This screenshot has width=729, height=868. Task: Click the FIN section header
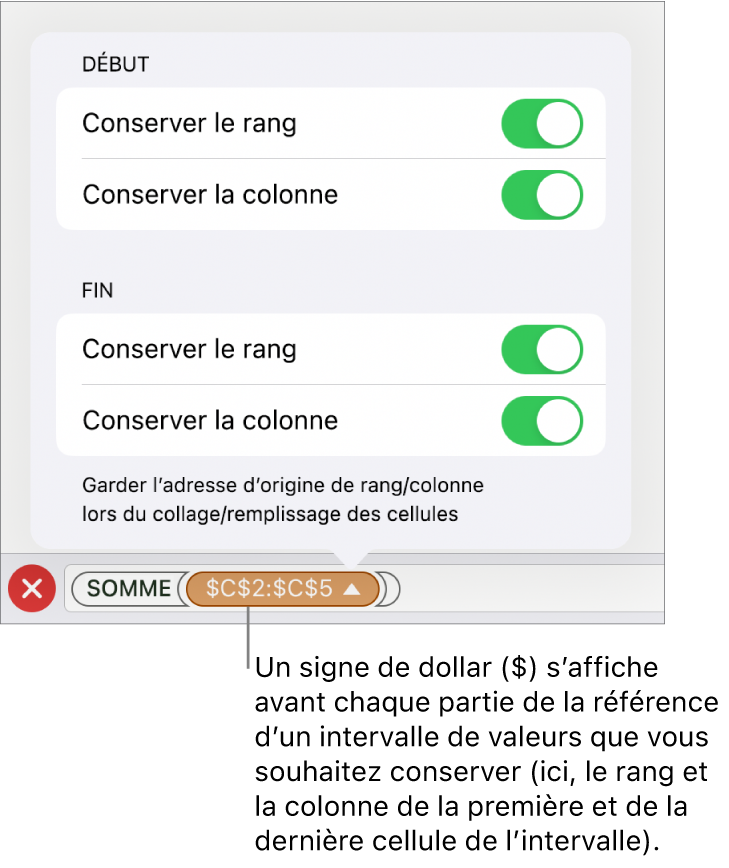coord(98,291)
